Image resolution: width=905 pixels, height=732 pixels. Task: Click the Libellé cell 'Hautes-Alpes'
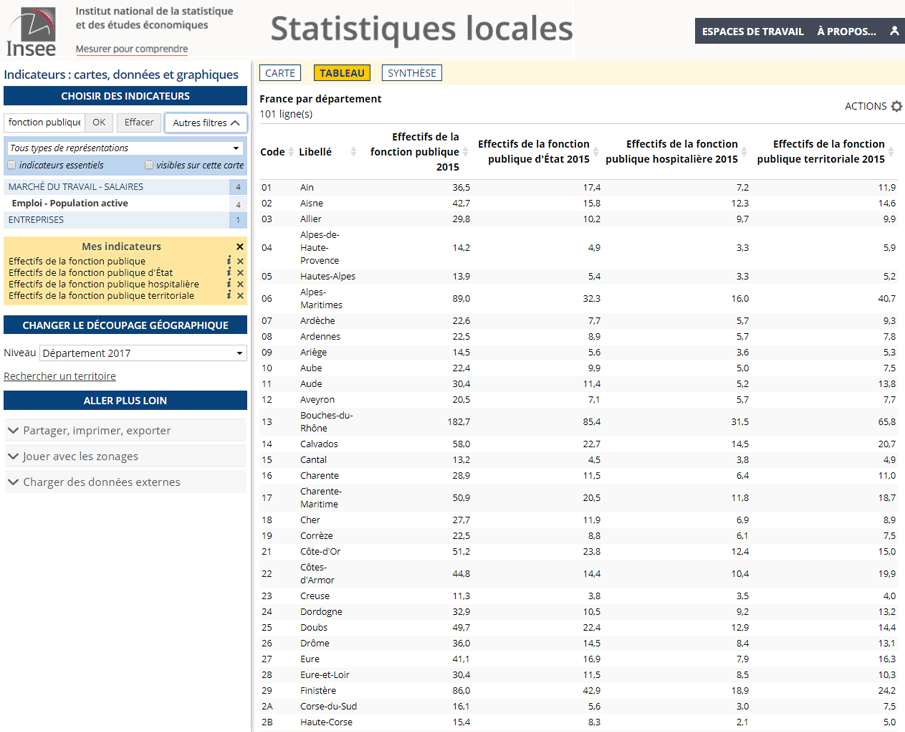328,276
